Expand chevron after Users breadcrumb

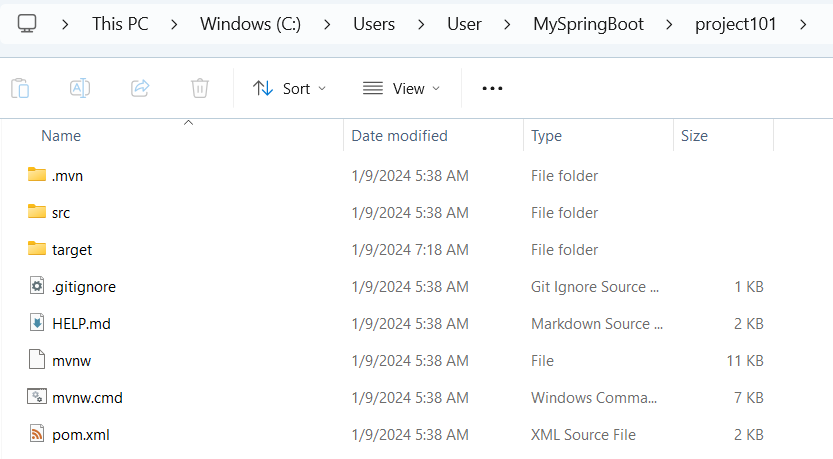(x=421, y=24)
